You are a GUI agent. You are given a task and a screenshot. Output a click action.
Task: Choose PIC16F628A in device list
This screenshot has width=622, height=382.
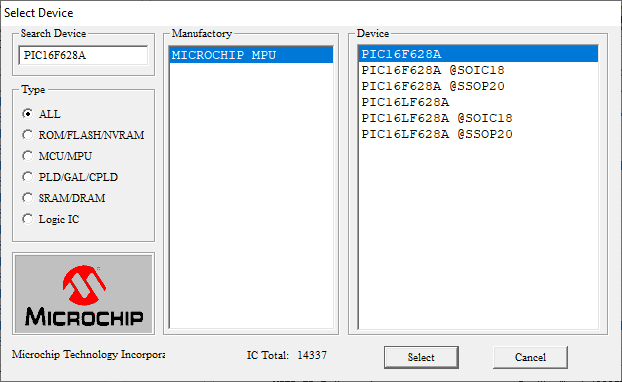point(478,54)
